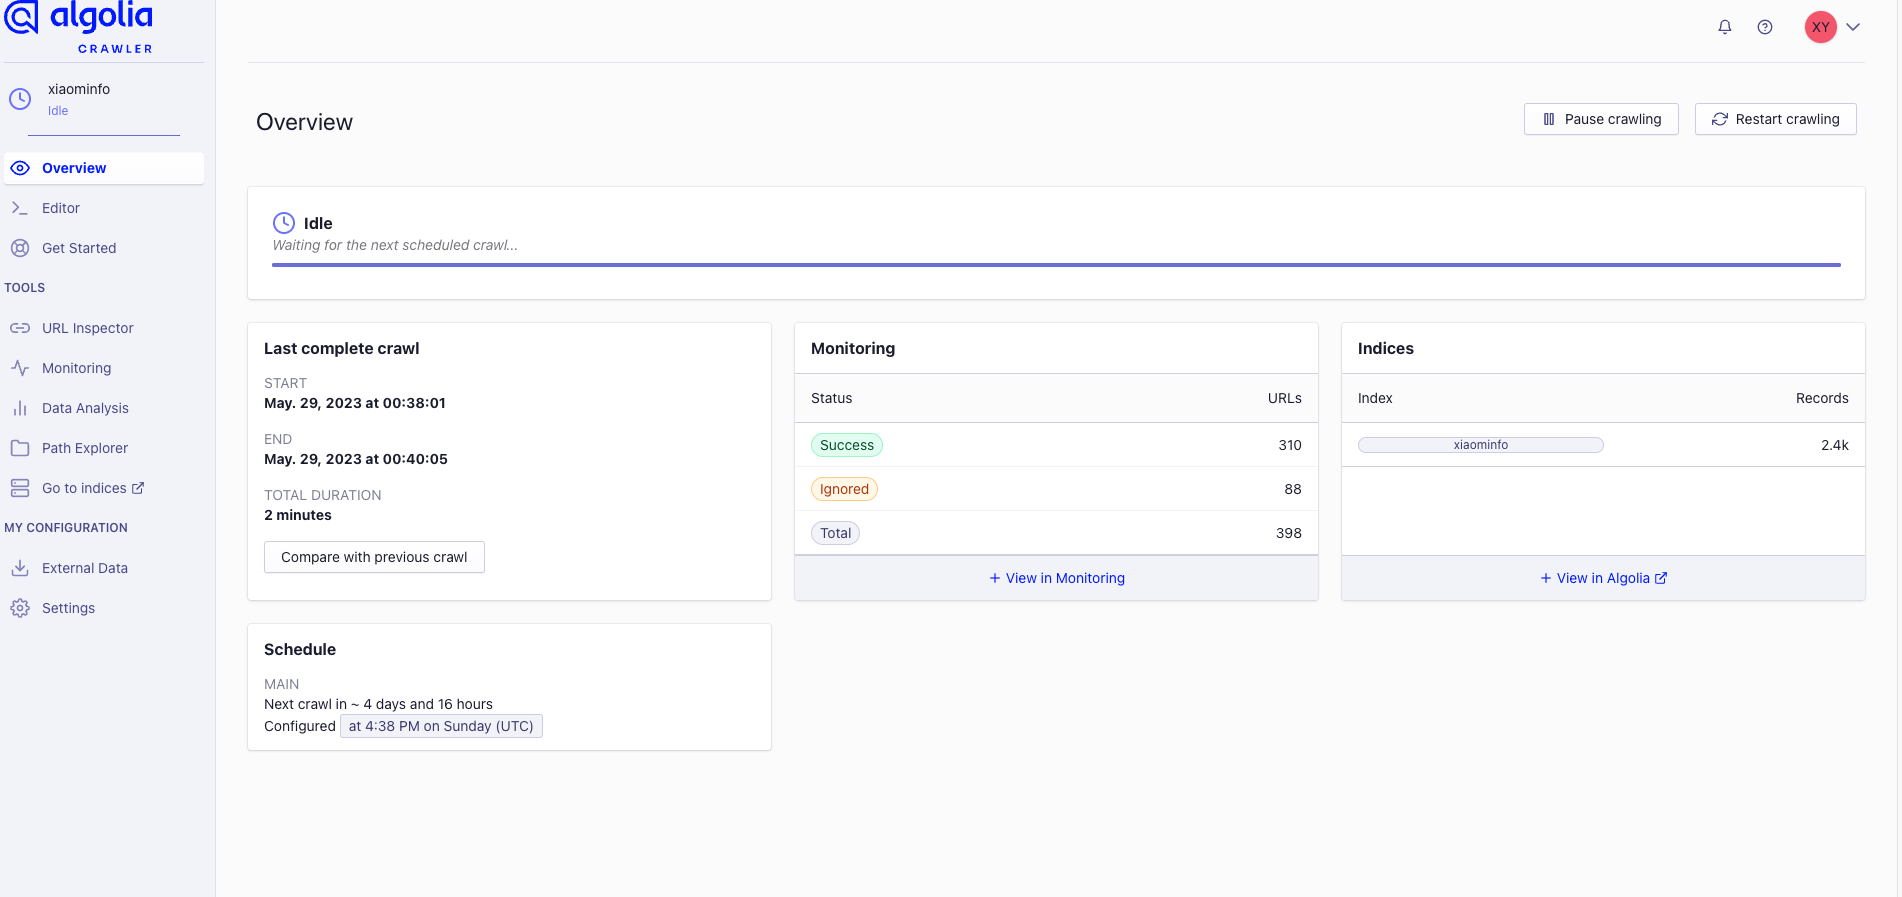
Task: Open the URL Inspector link icon
Action: tap(20, 328)
